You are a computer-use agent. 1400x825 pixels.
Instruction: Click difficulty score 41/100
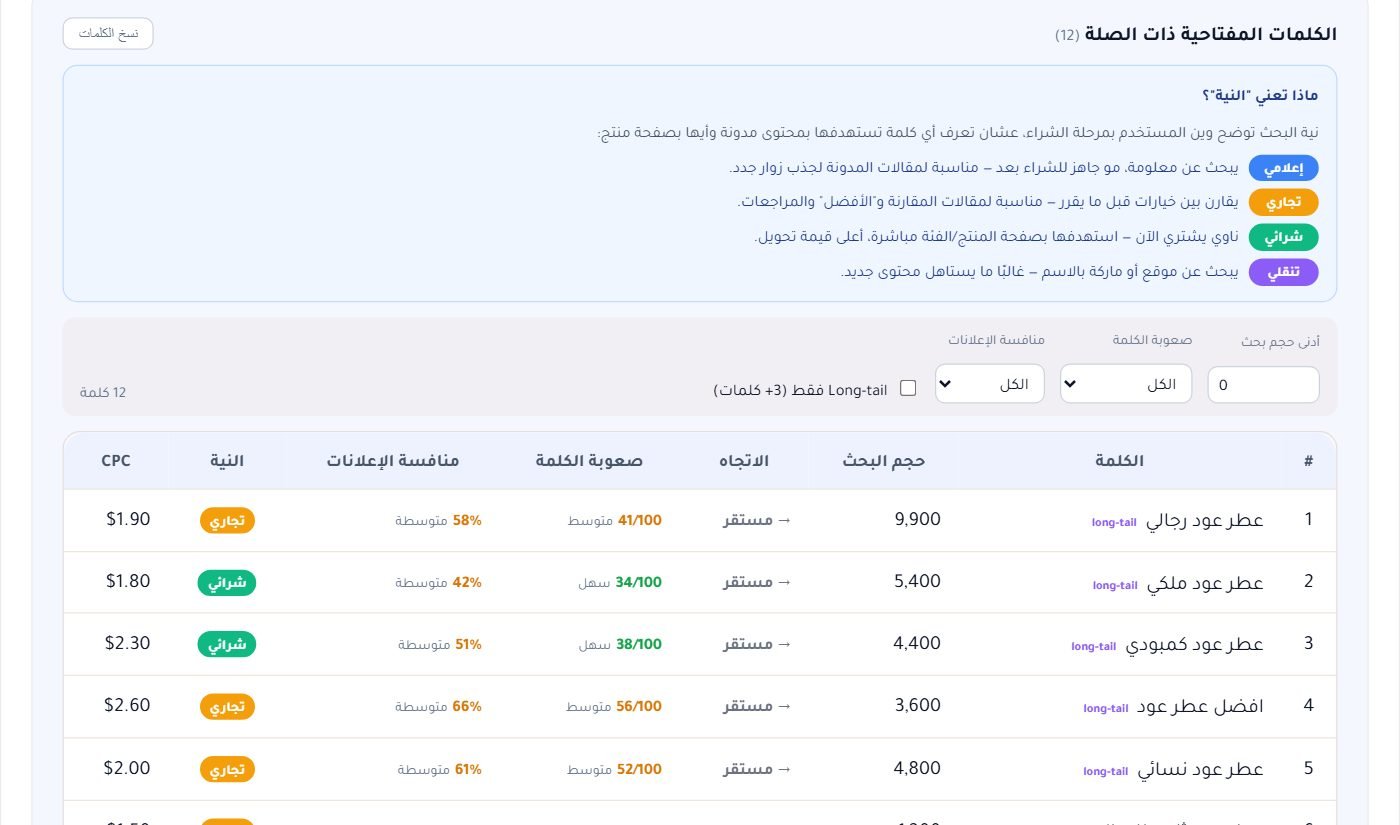[640, 521]
